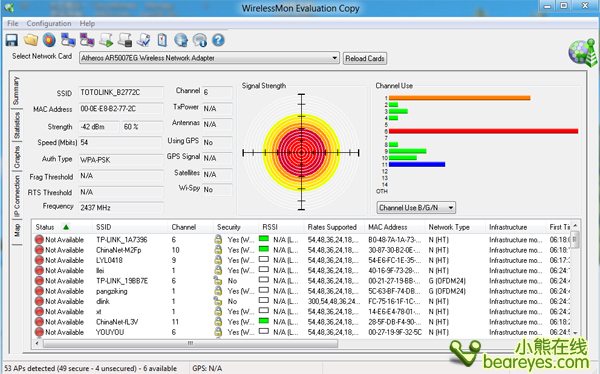
Task: Switch to the Statistics side tab
Action: click(x=16, y=126)
